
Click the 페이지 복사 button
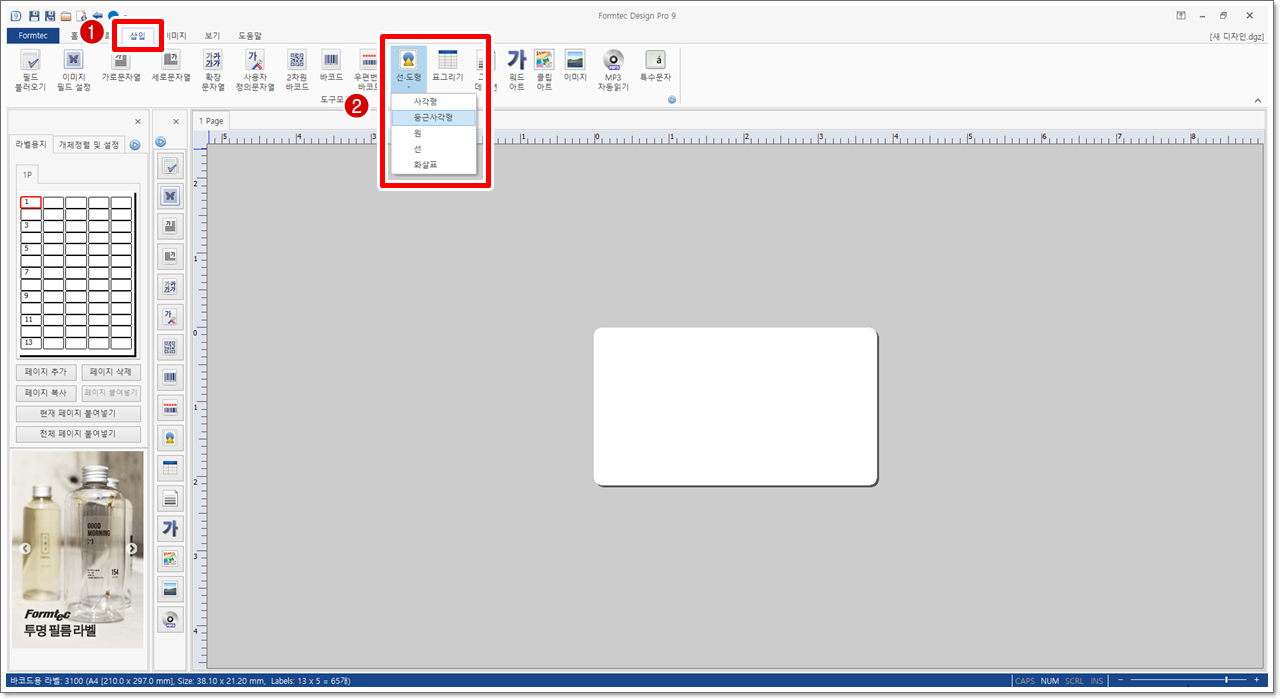pos(46,393)
